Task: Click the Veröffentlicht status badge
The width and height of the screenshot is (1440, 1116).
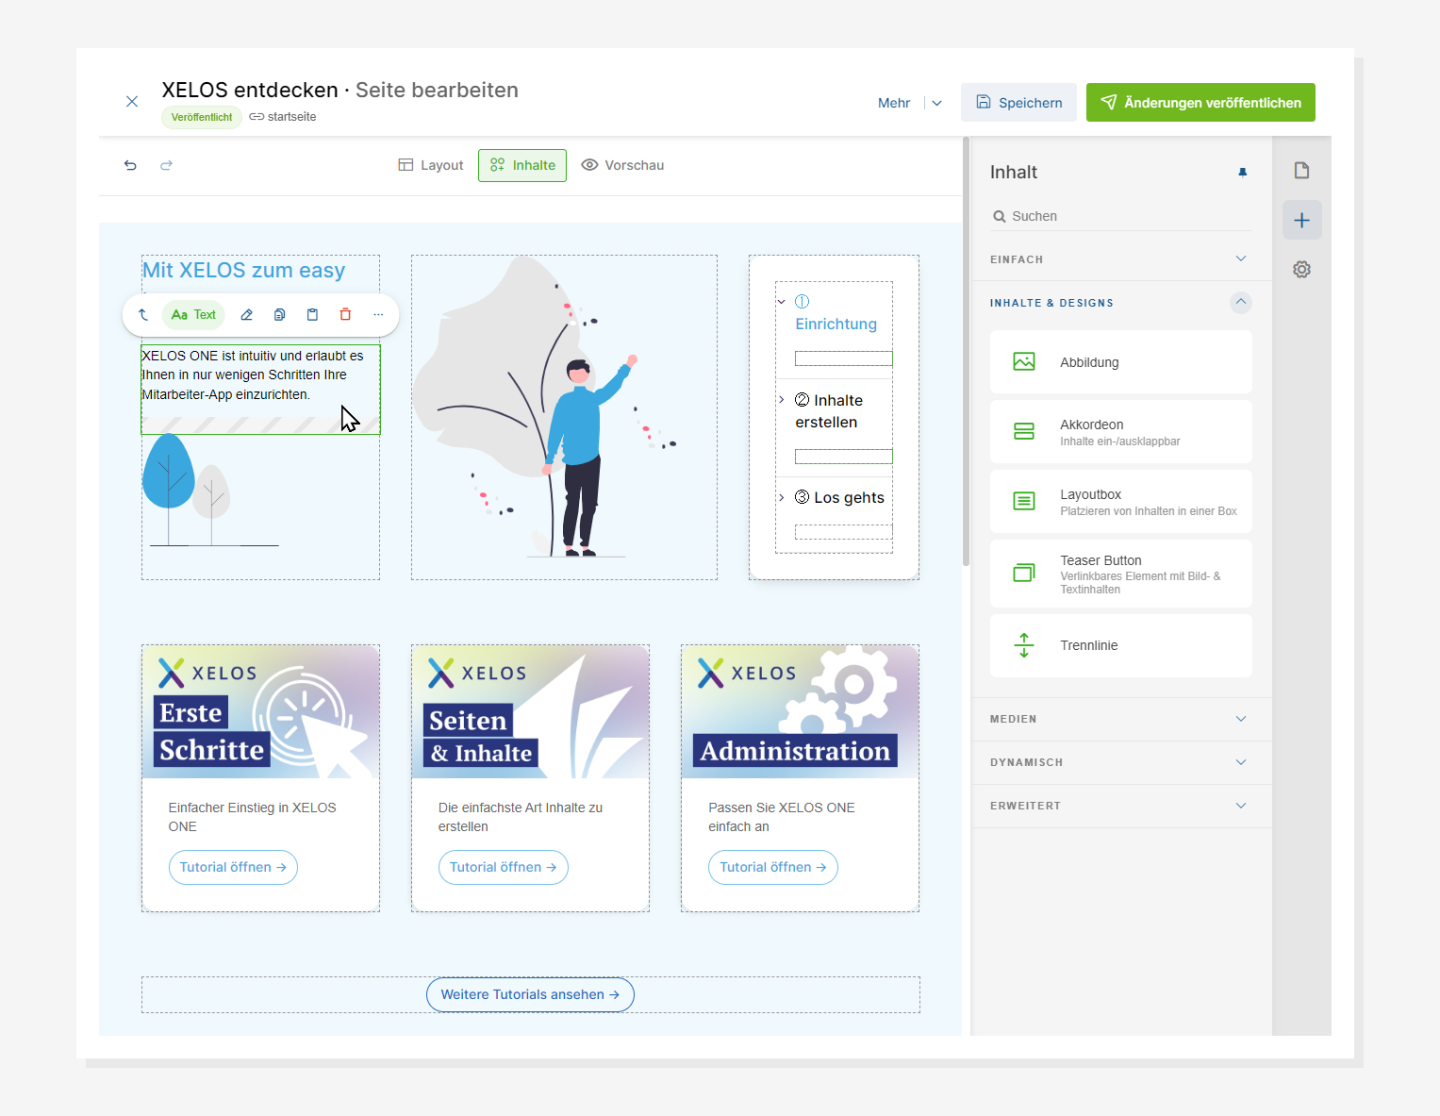Action: click(x=202, y=117)
